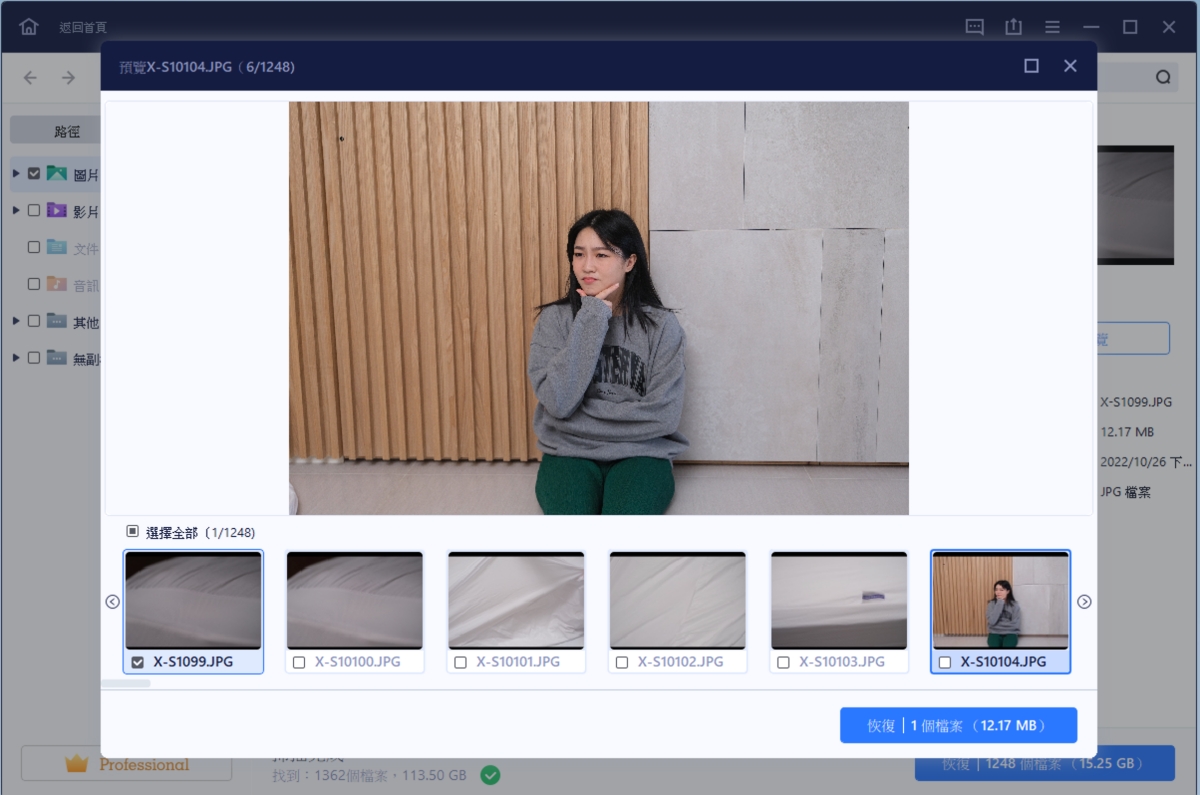This screenshot has height=795, width=1200.
Task: Select the 路徑 tab
Action: click(x=66, y=130)
